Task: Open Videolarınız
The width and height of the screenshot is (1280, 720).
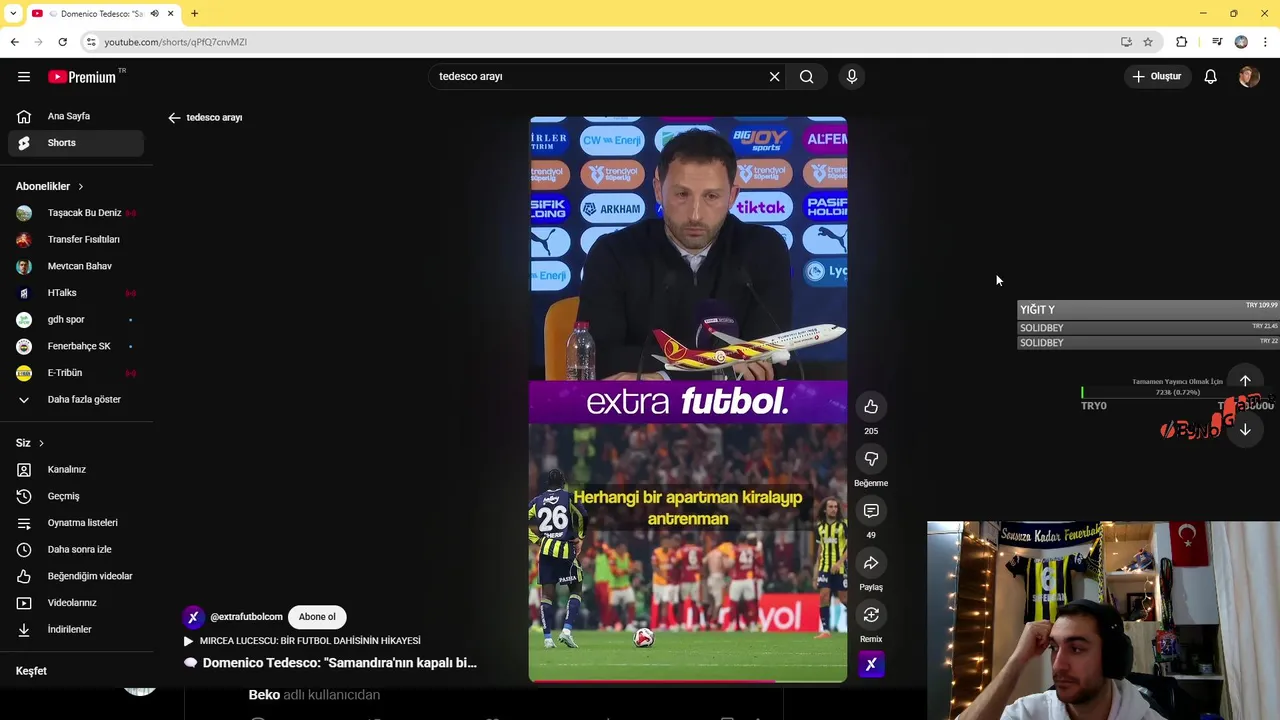Action: click(x=76, y=603)
